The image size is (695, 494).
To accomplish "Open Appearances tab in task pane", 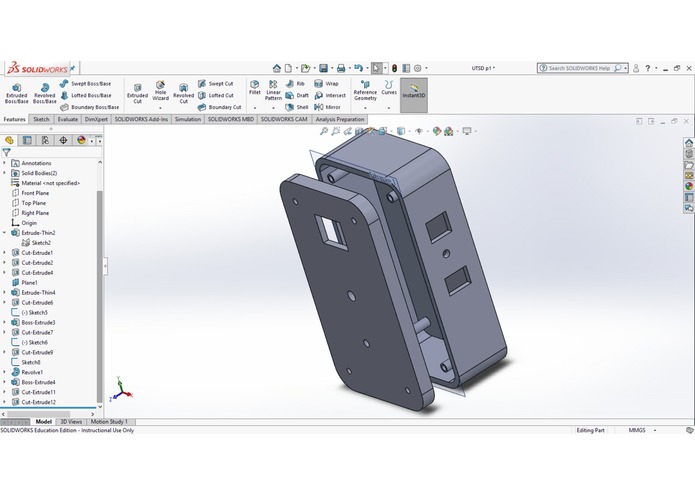I will (689, 186).
